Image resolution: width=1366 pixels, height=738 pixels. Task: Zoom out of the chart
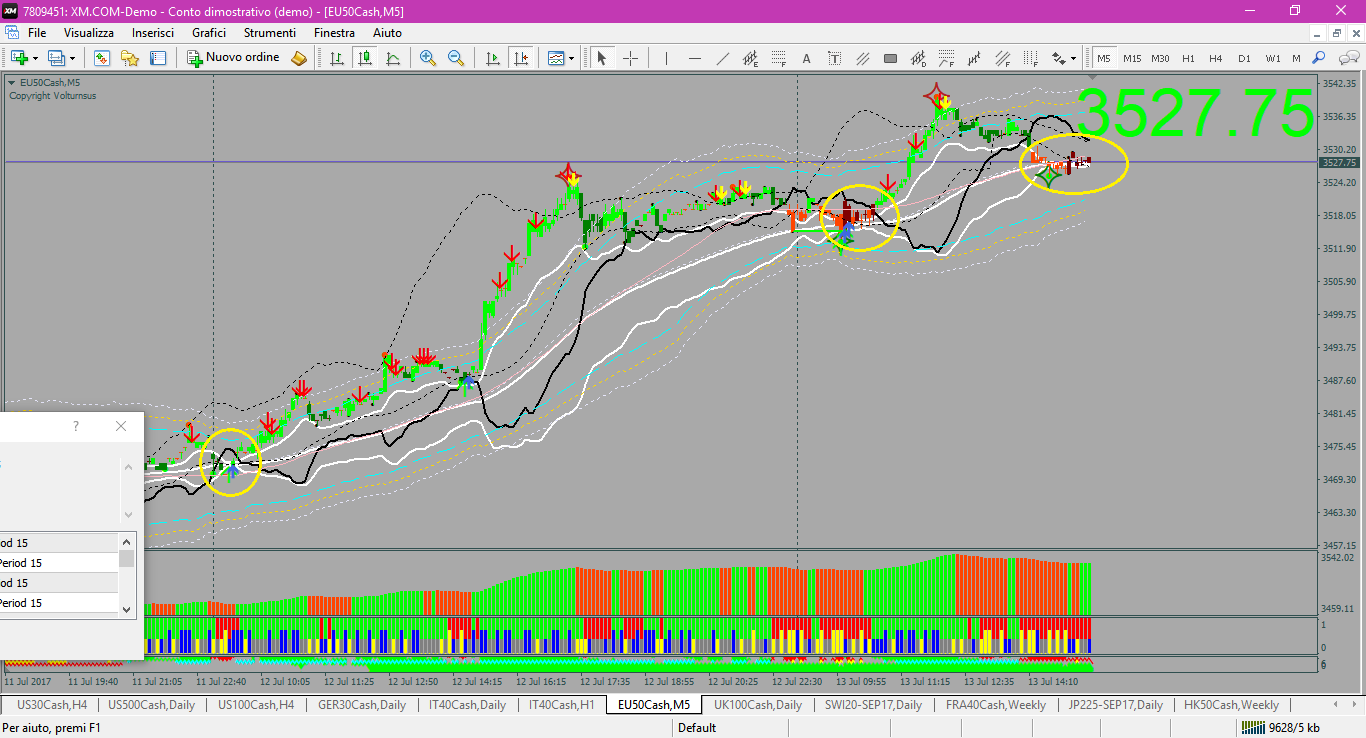(x=456, y=58)
